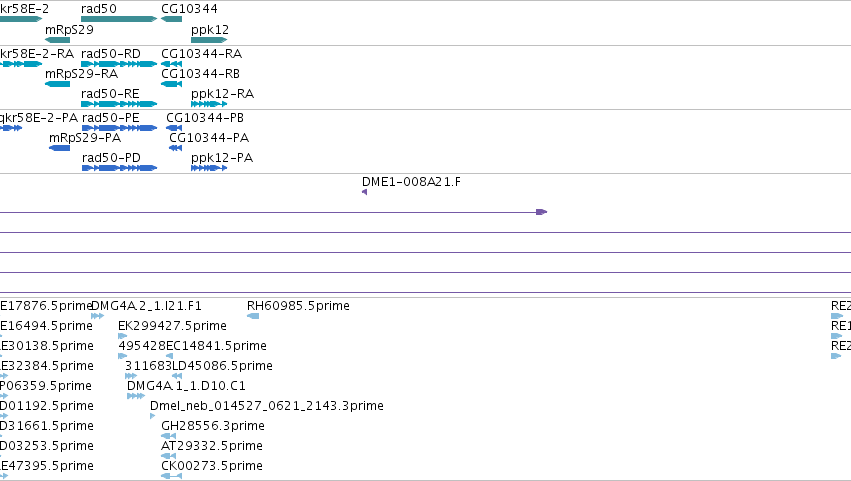Click the rad50 gene label
This screenshot has height=481, width=851.
click(x=99, y=9)
